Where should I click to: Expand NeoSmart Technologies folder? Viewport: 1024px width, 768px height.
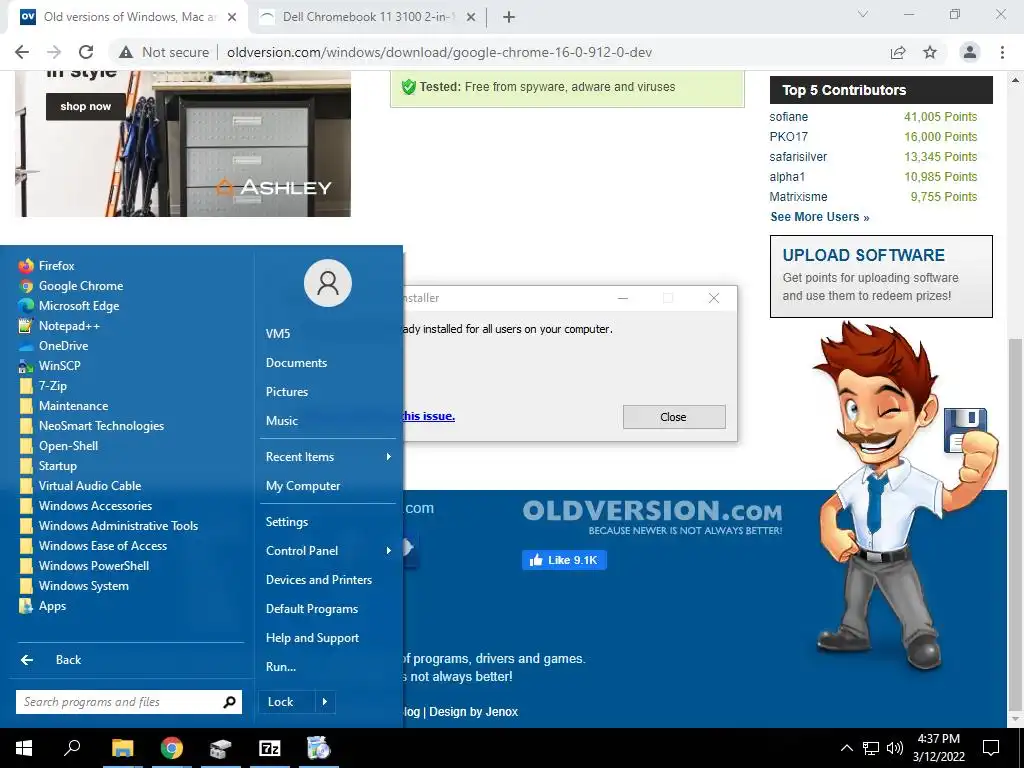92,426
